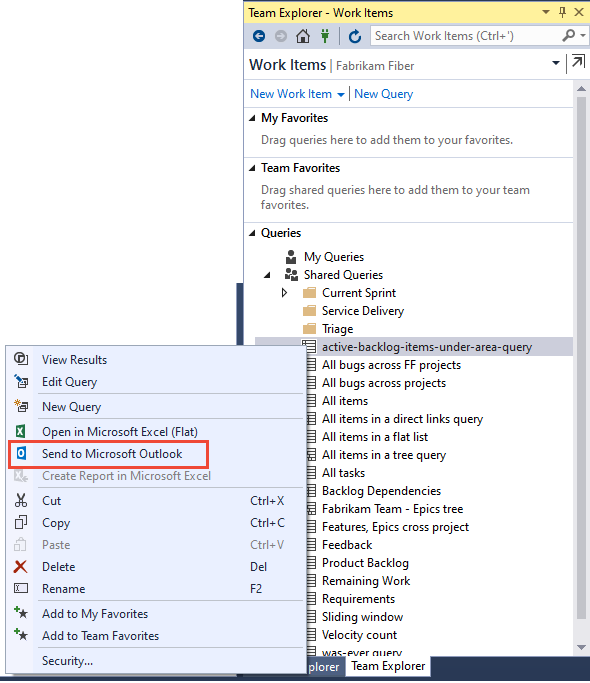Select the Remaining Work query

(366, 581)
